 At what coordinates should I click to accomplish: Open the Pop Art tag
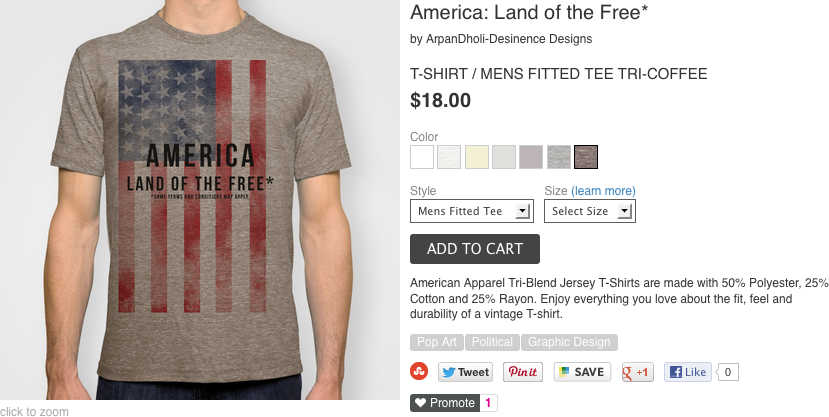click(437, 342)
